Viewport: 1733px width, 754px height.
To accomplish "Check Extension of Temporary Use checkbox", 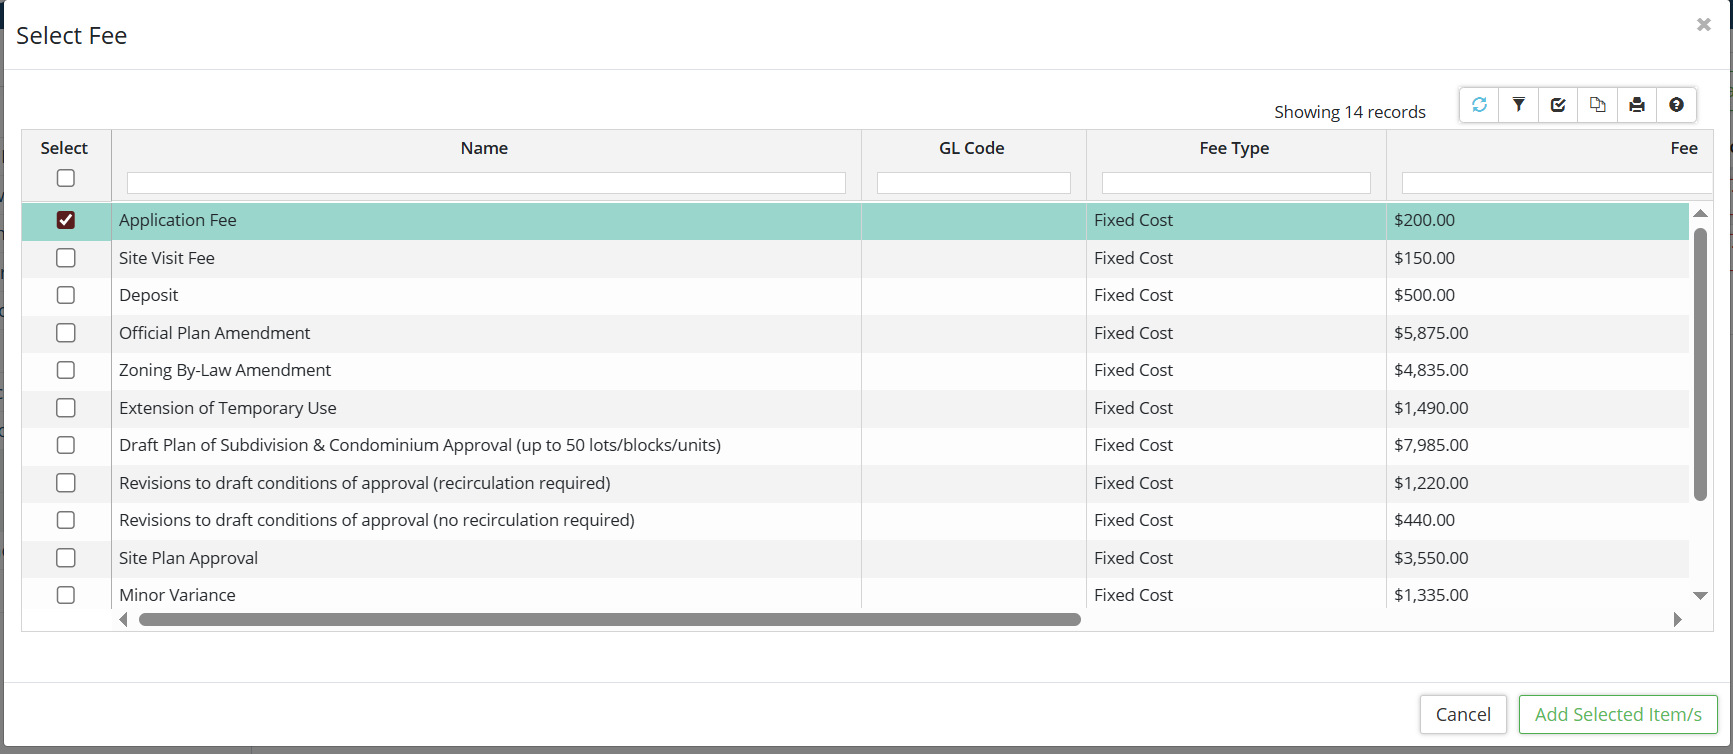I will click(x=66, y=408).
